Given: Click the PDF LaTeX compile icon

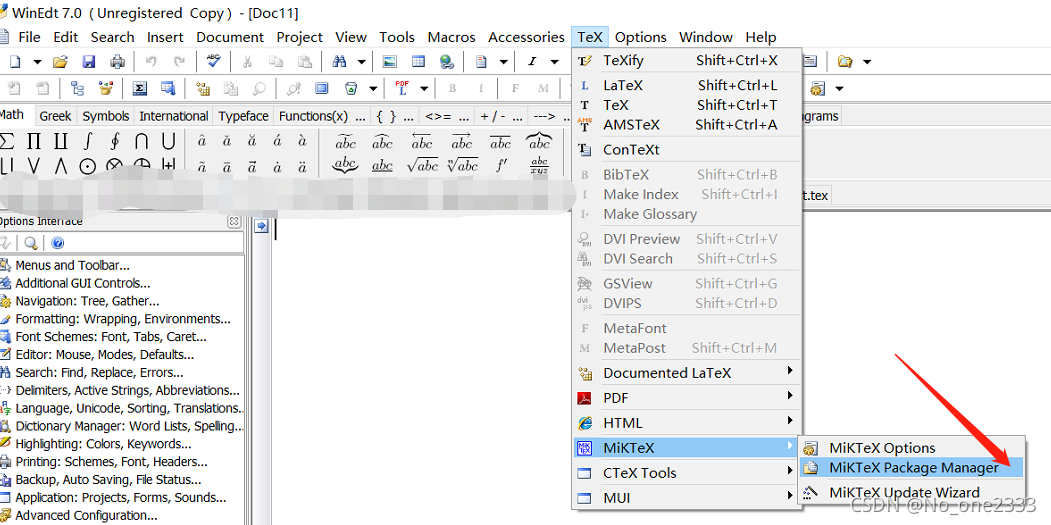Looking at the screenshot, I should click(x=402, y=88).
